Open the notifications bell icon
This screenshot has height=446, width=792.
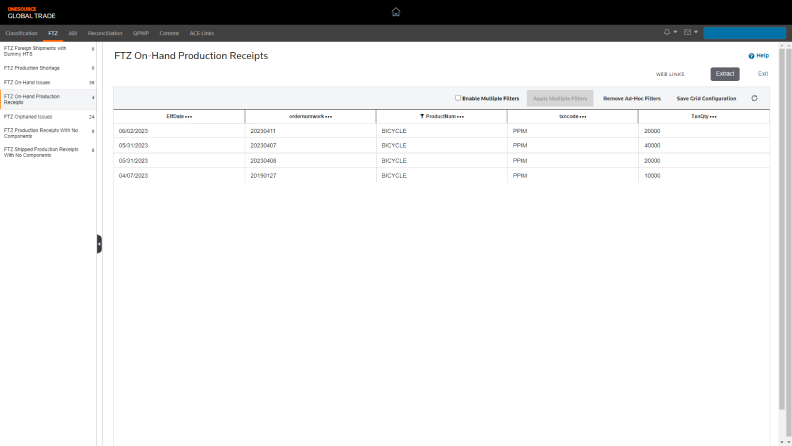pyautogui.click(x=667, y=33)
